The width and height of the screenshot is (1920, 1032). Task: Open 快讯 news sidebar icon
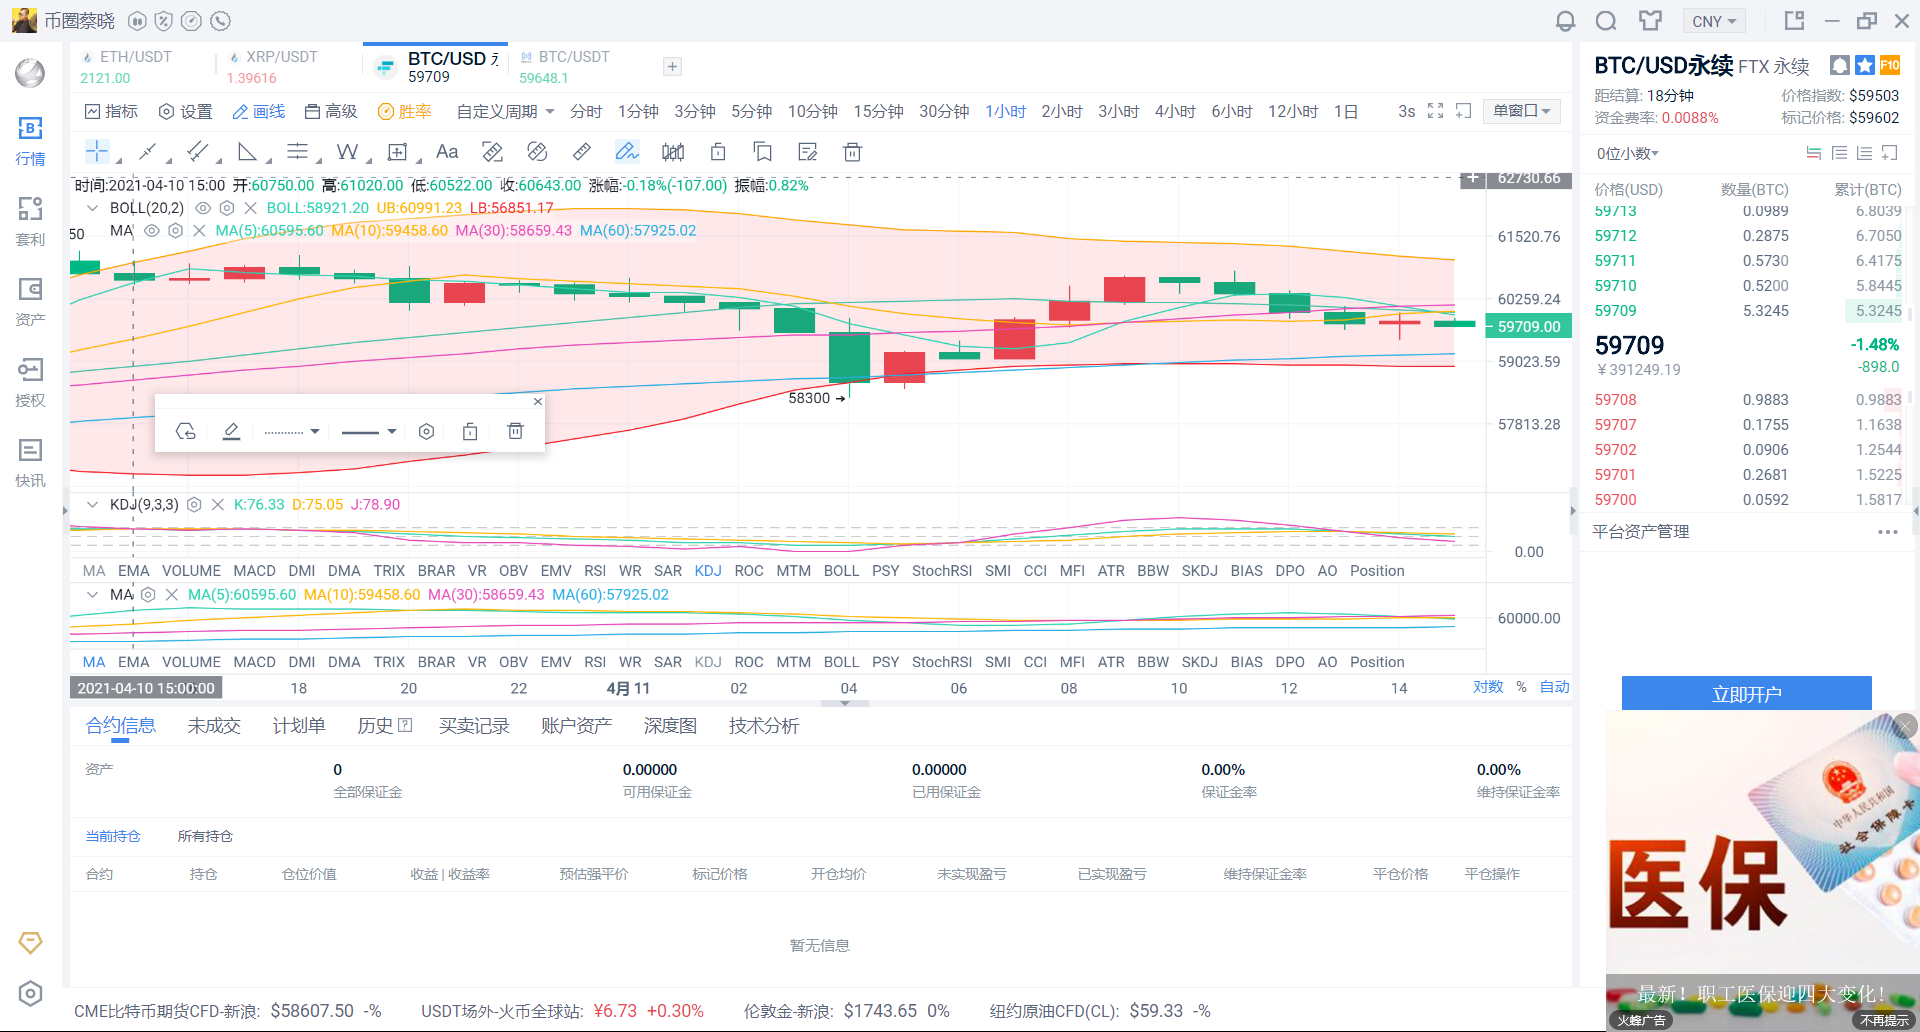(30, 463)
